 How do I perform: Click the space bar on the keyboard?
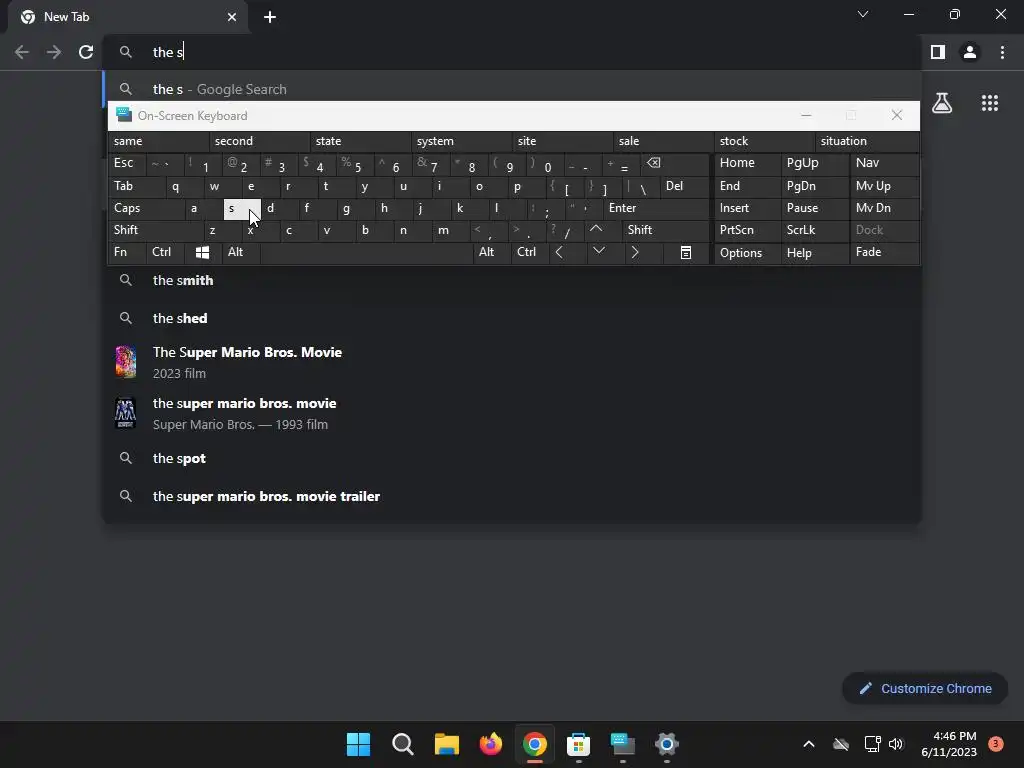pyautogui.click(x=366, y=253)
